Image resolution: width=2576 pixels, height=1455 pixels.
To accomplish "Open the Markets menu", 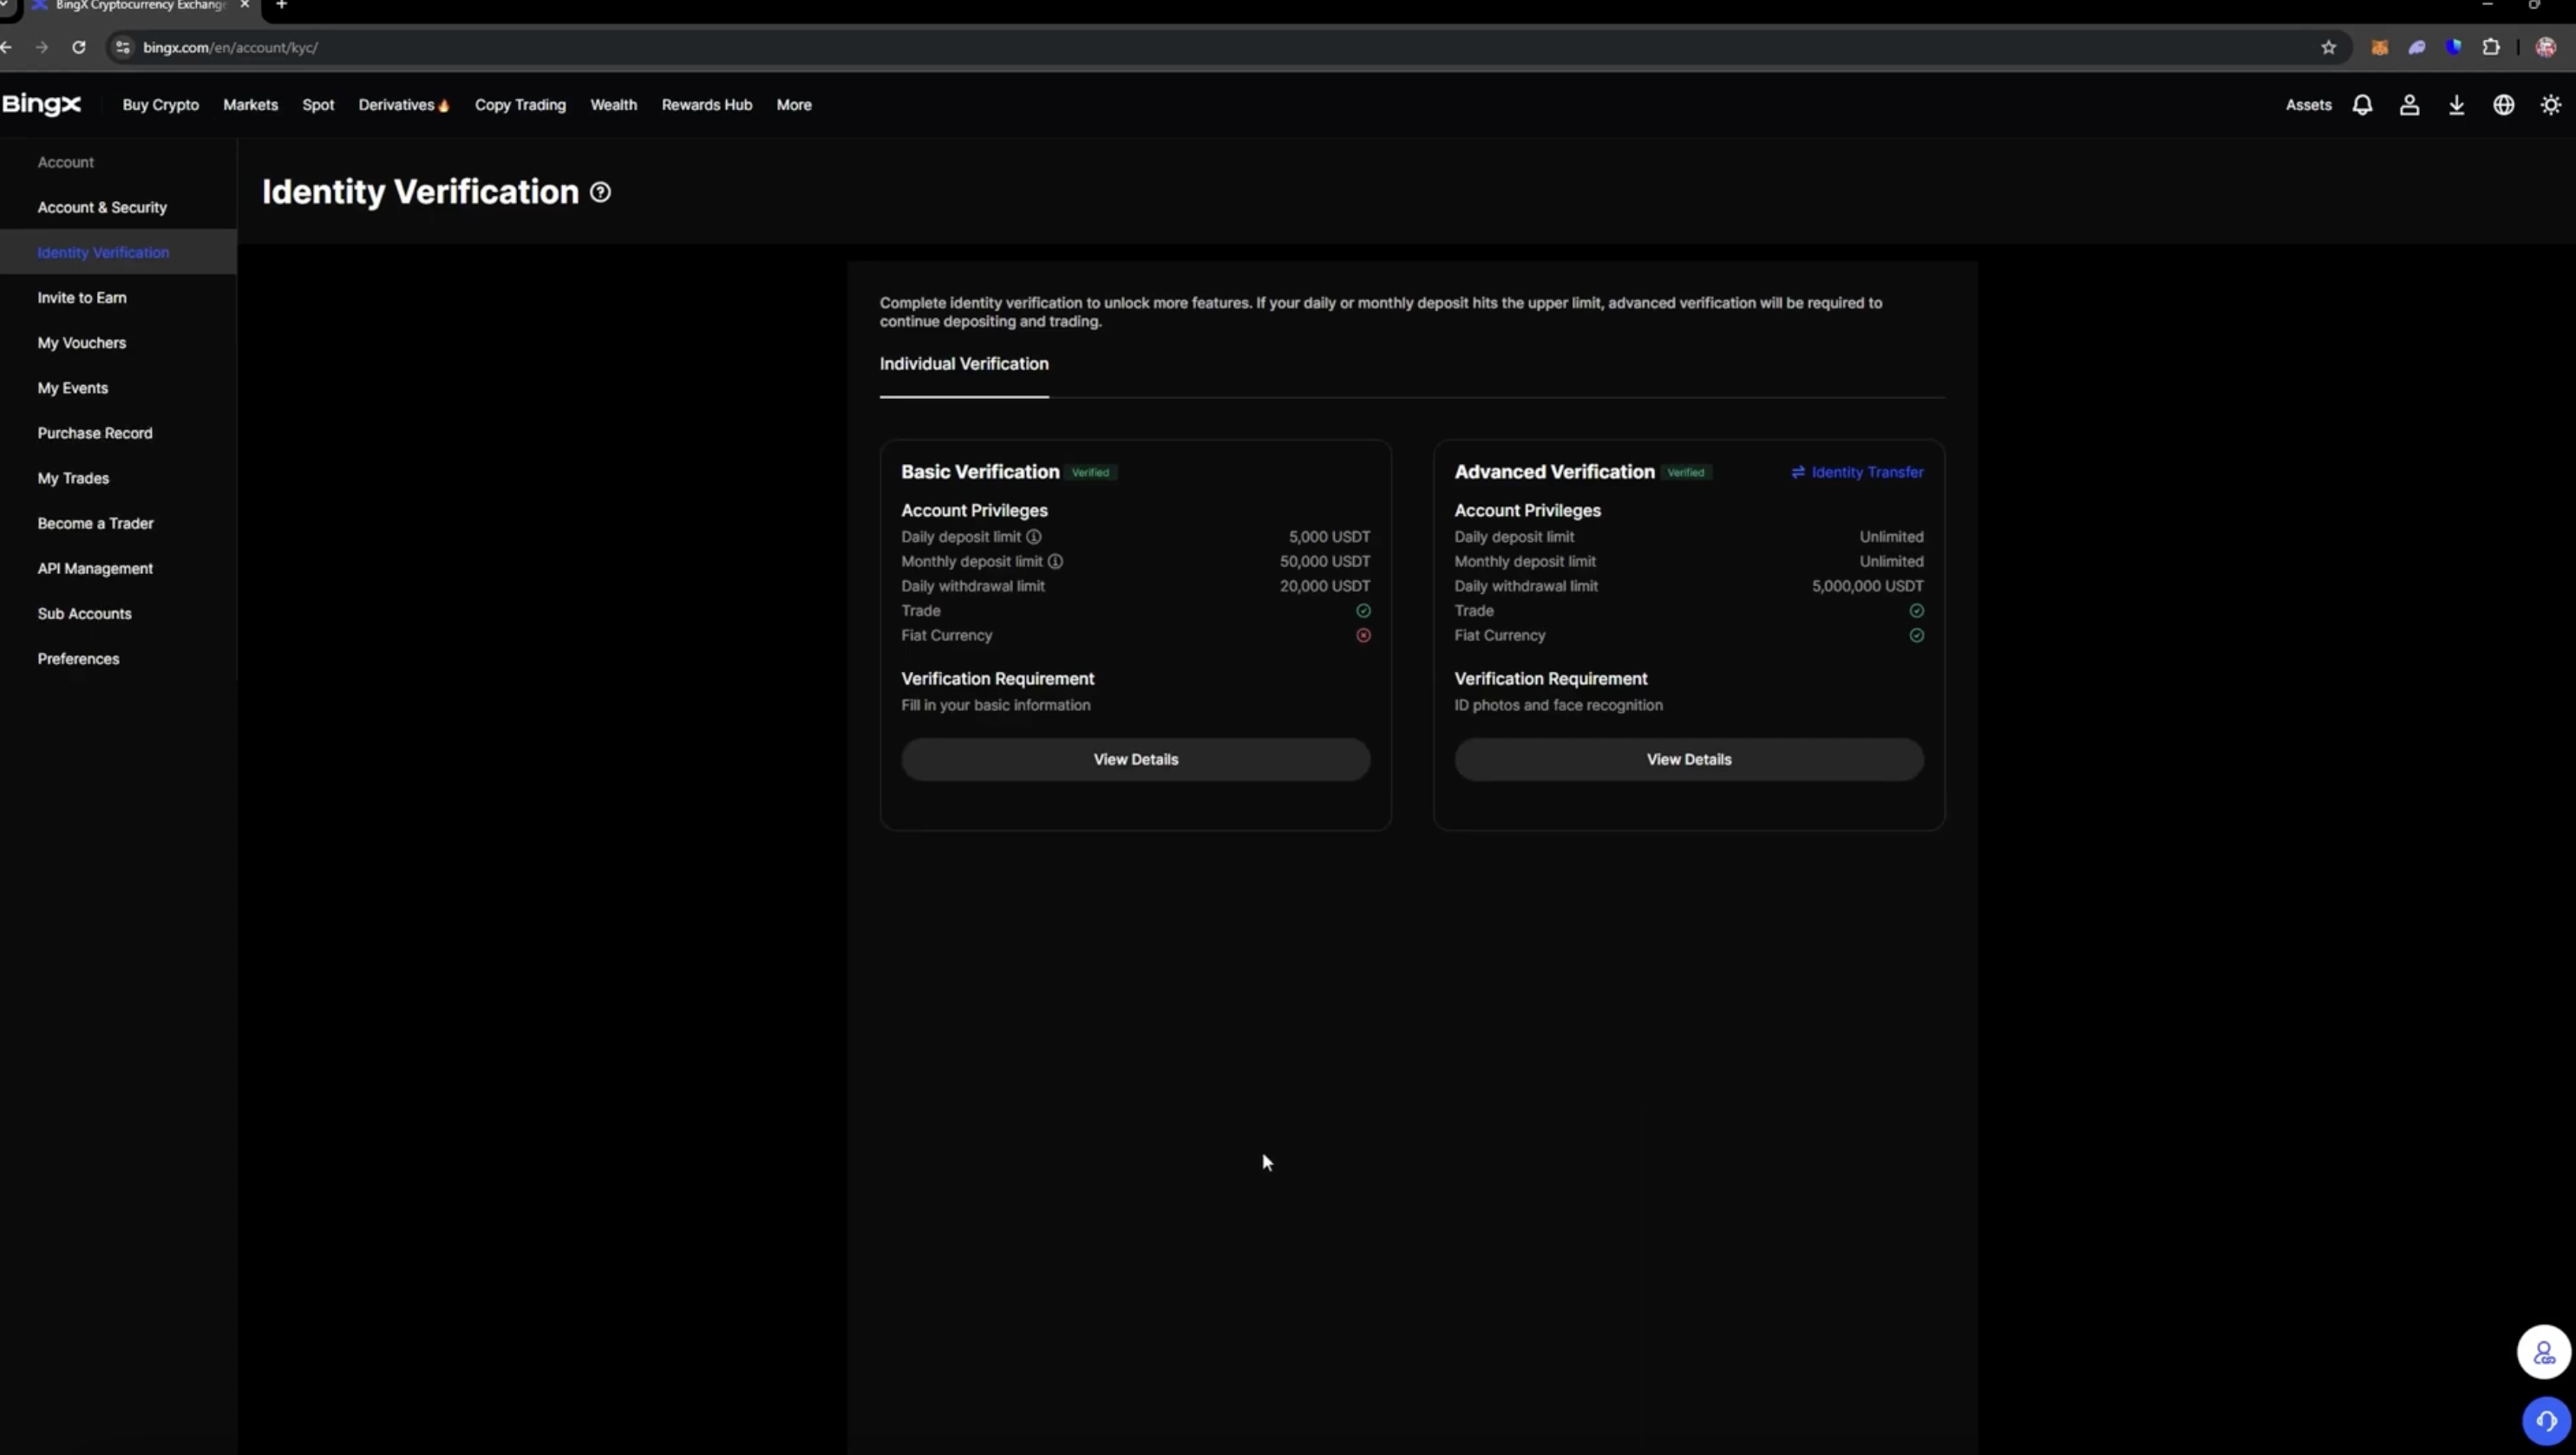I will pos(250,105).
